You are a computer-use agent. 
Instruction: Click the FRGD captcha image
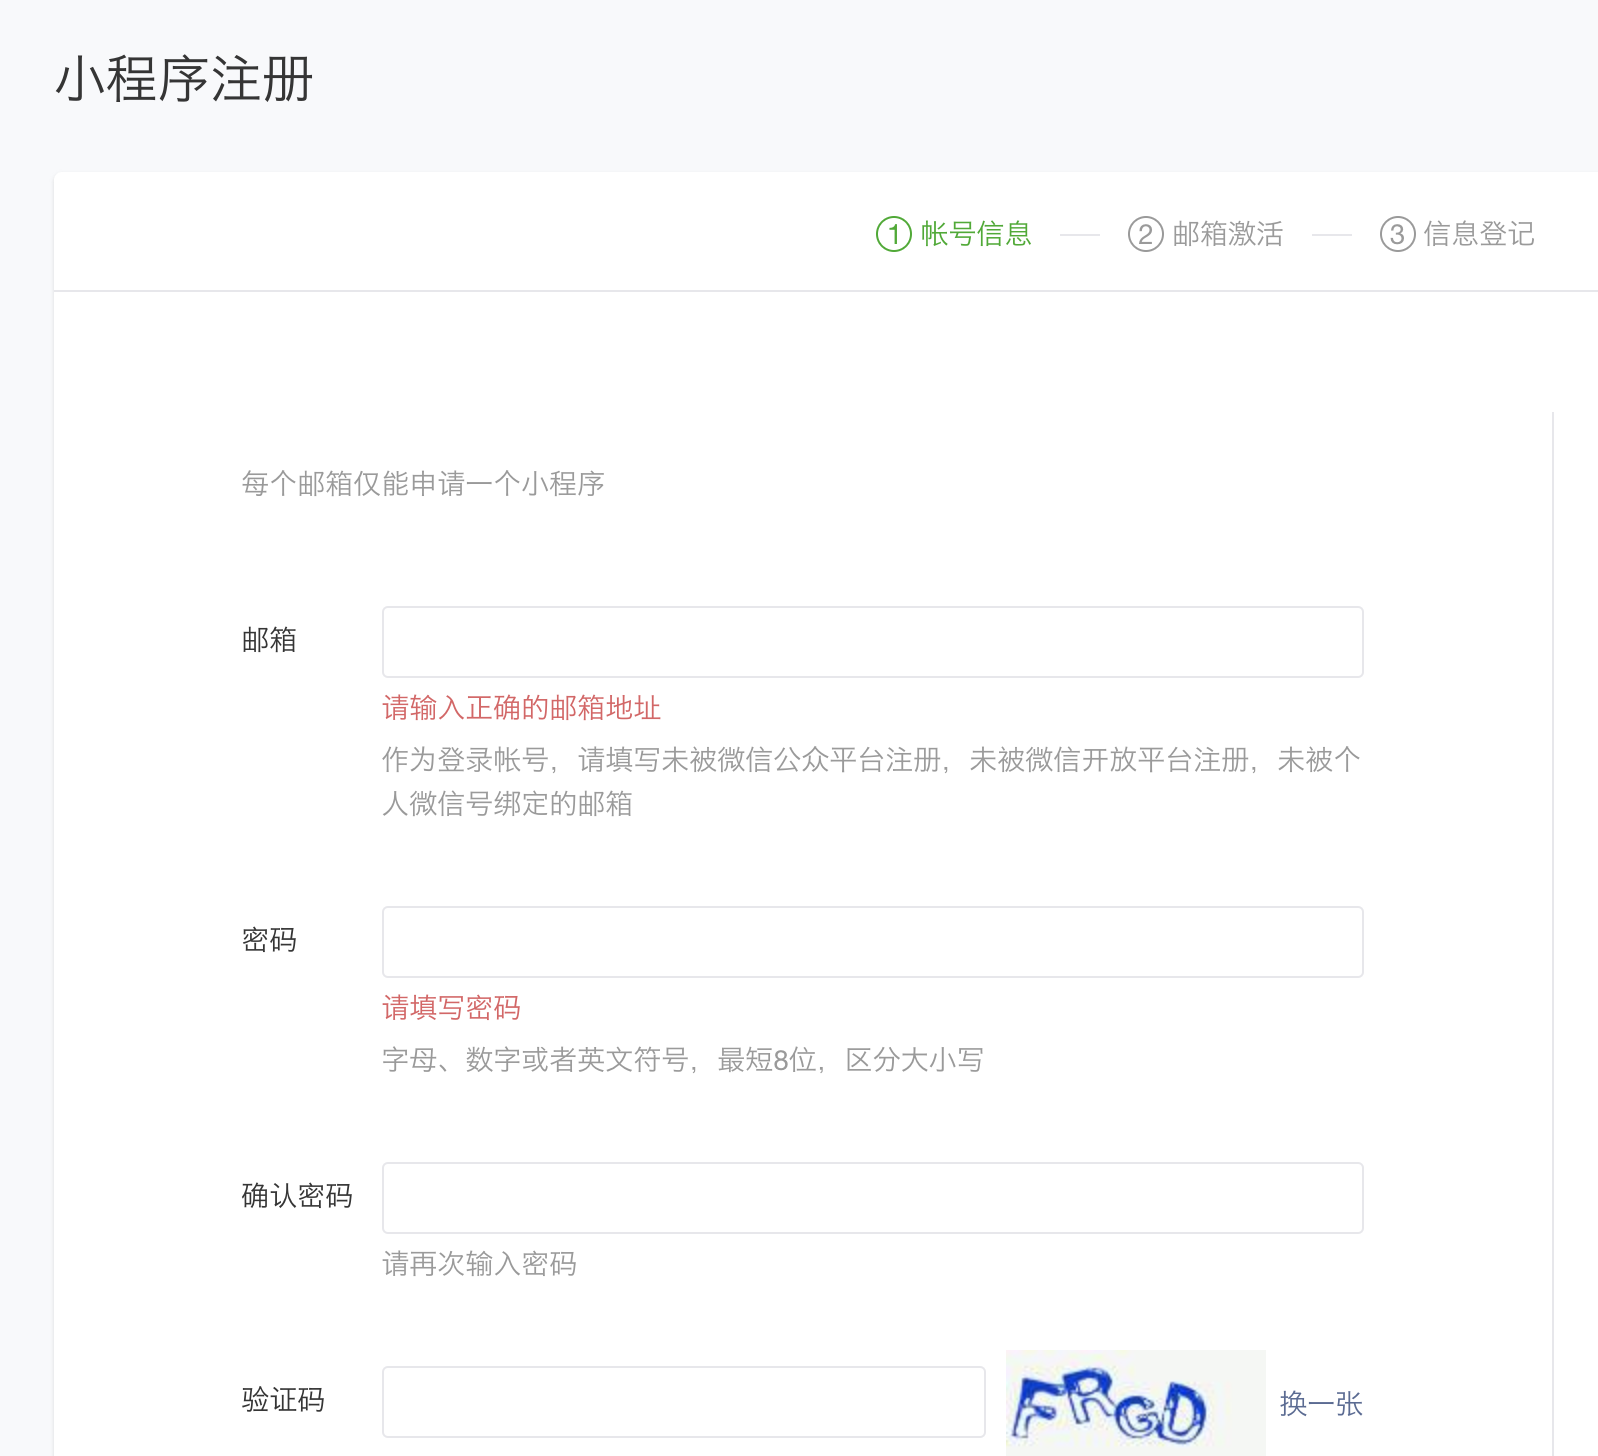coord(1135,1402)
